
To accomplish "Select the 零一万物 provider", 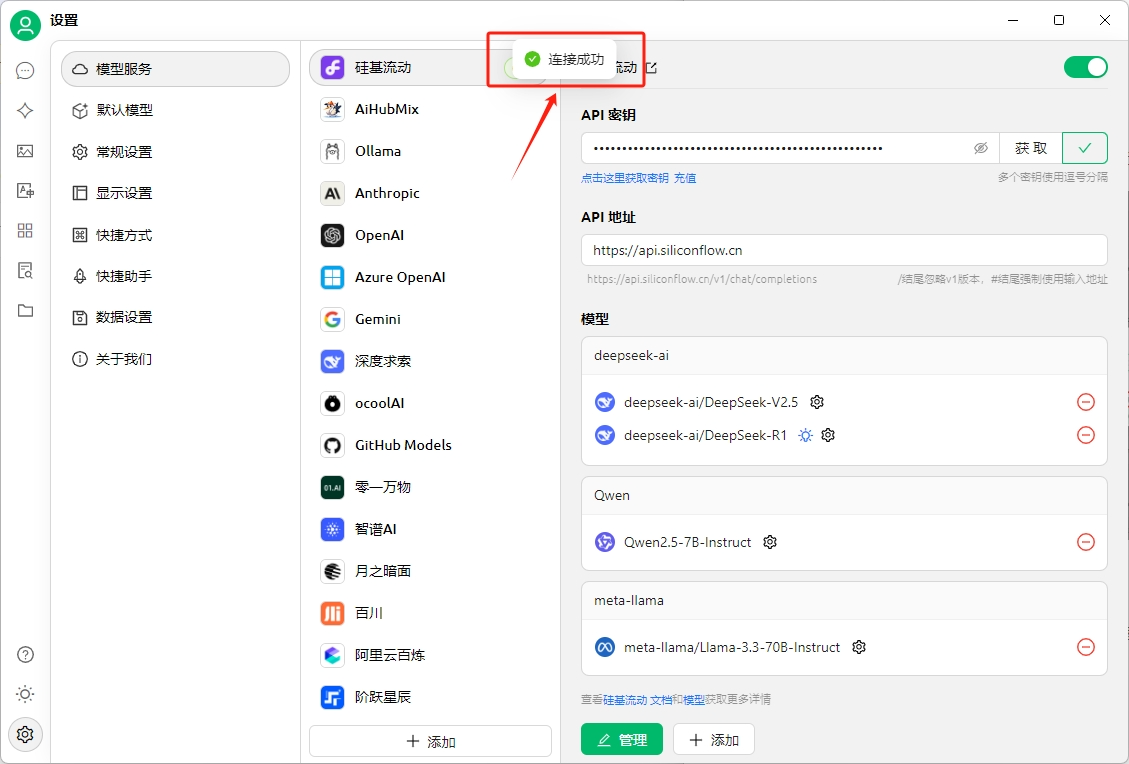I will point(431,487).
